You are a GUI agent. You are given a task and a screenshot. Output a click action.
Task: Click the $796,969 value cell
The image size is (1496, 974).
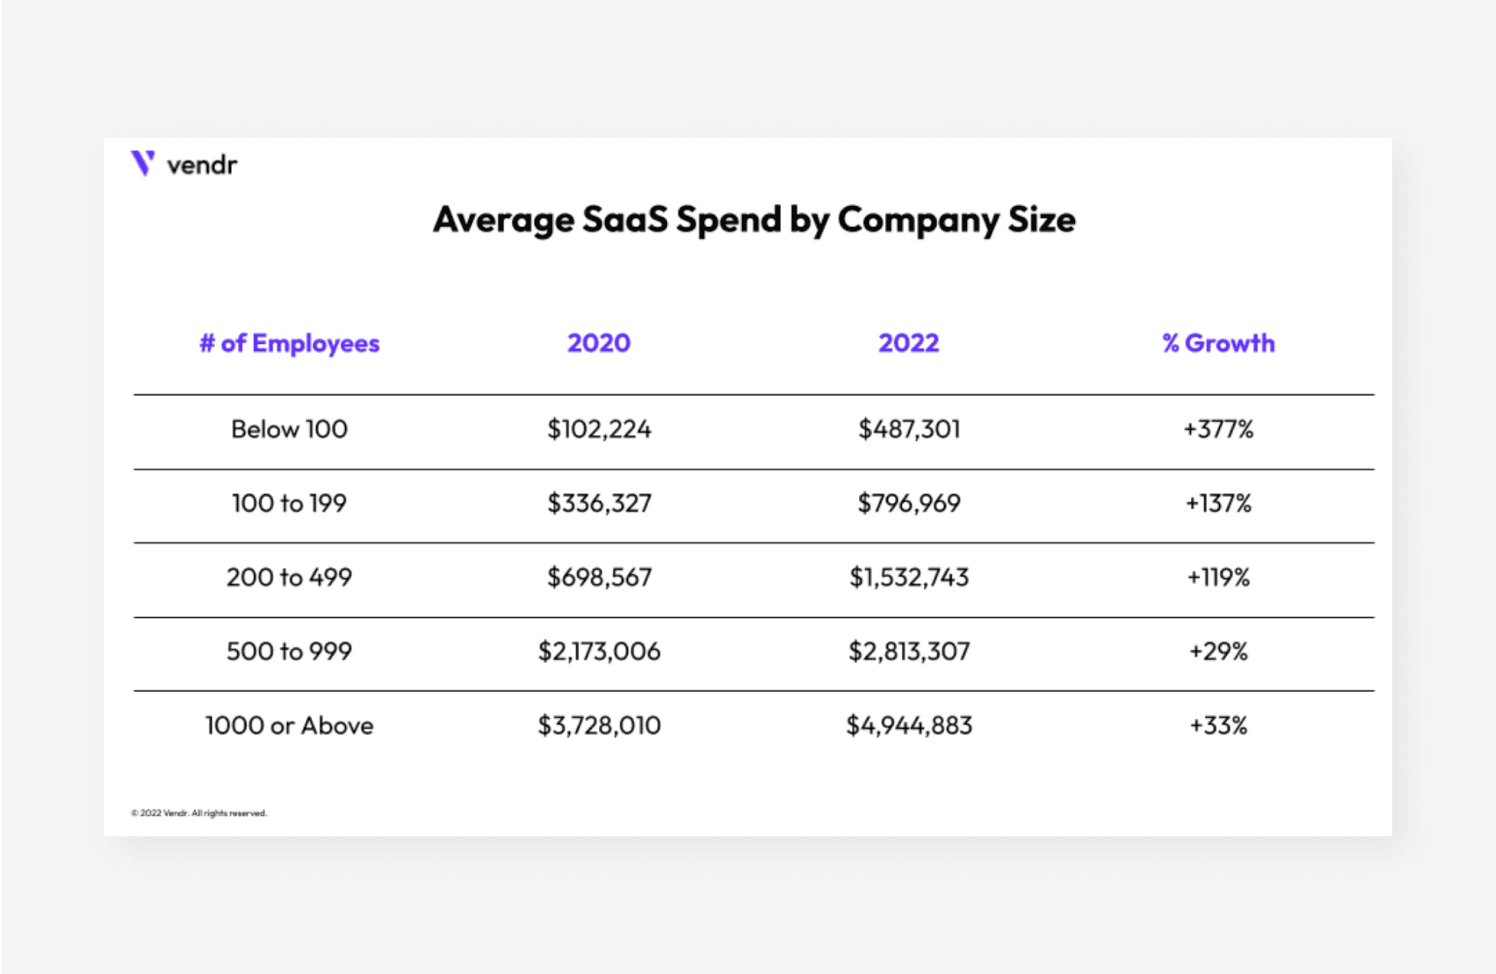[908, 503]
